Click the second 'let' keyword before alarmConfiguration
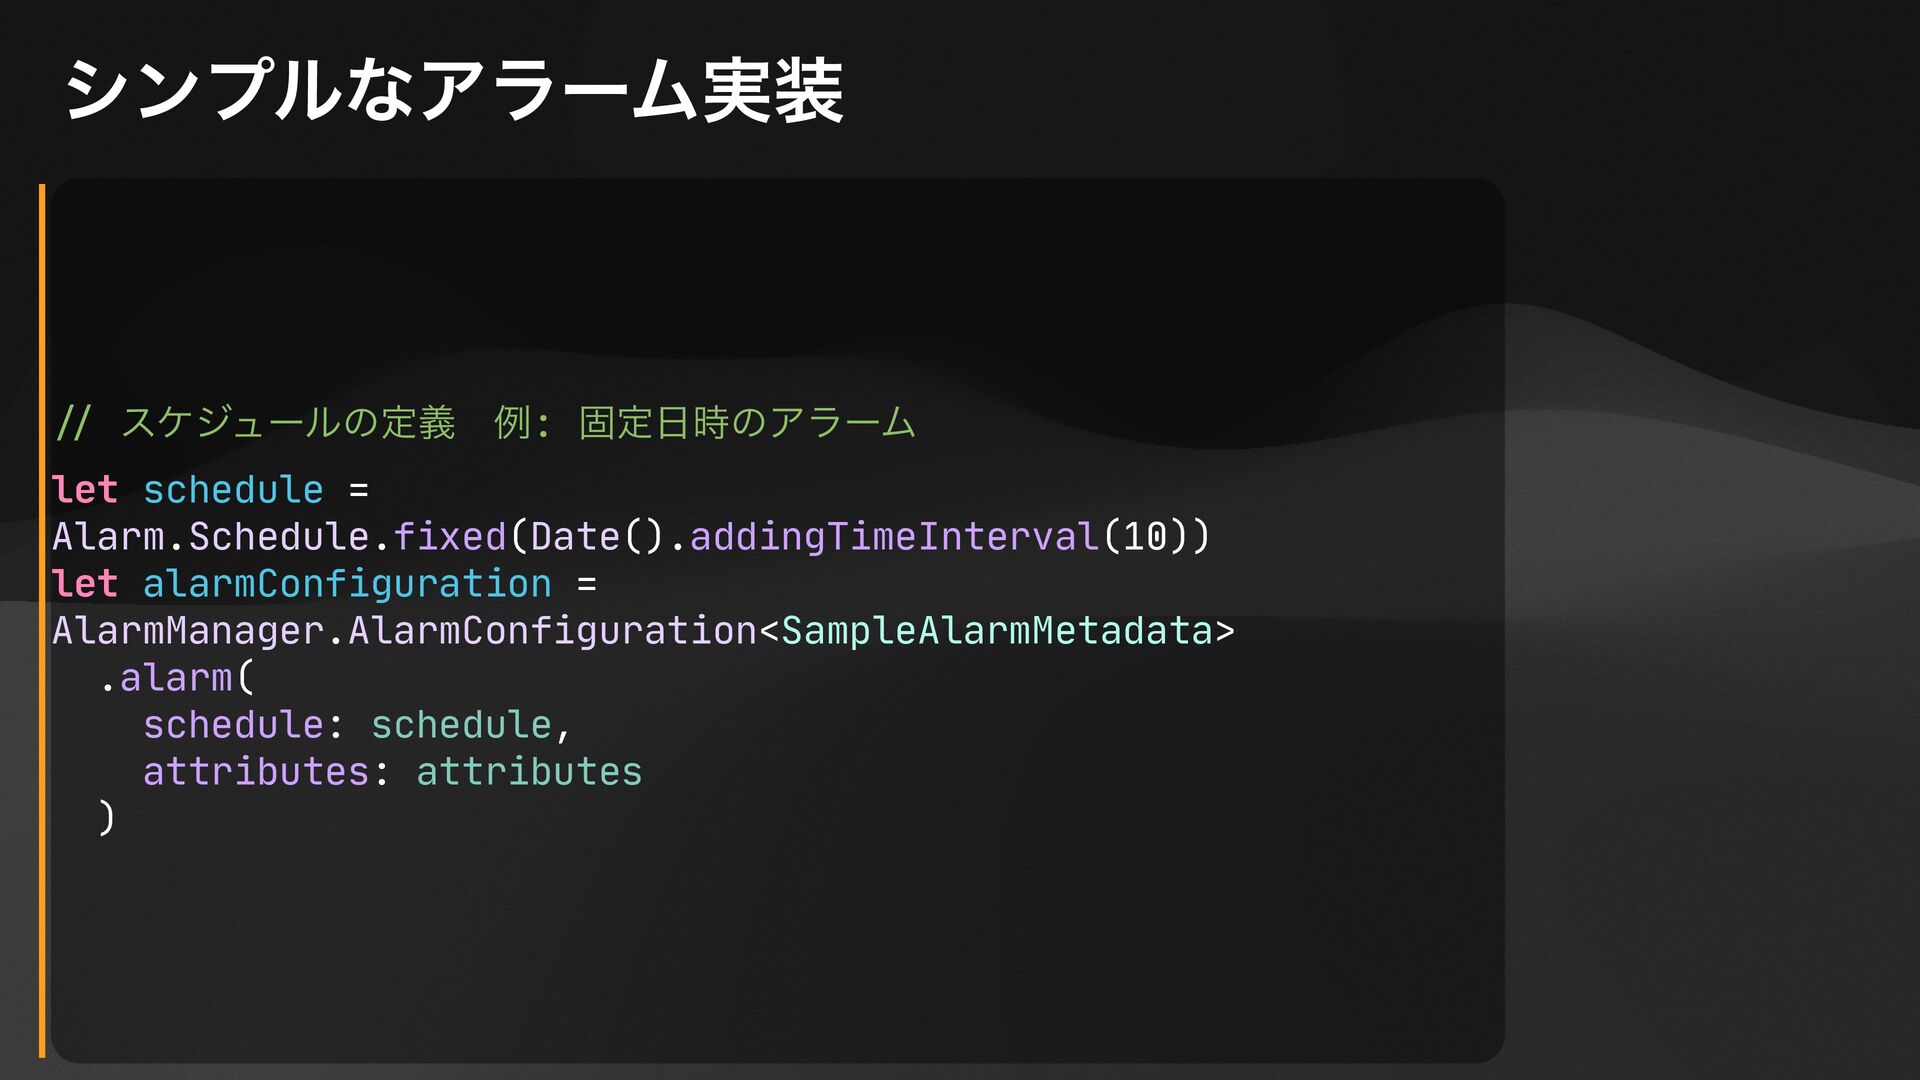Image resolution: width=1920 pixels, height=1080 pixels. [x=85, y=584]
